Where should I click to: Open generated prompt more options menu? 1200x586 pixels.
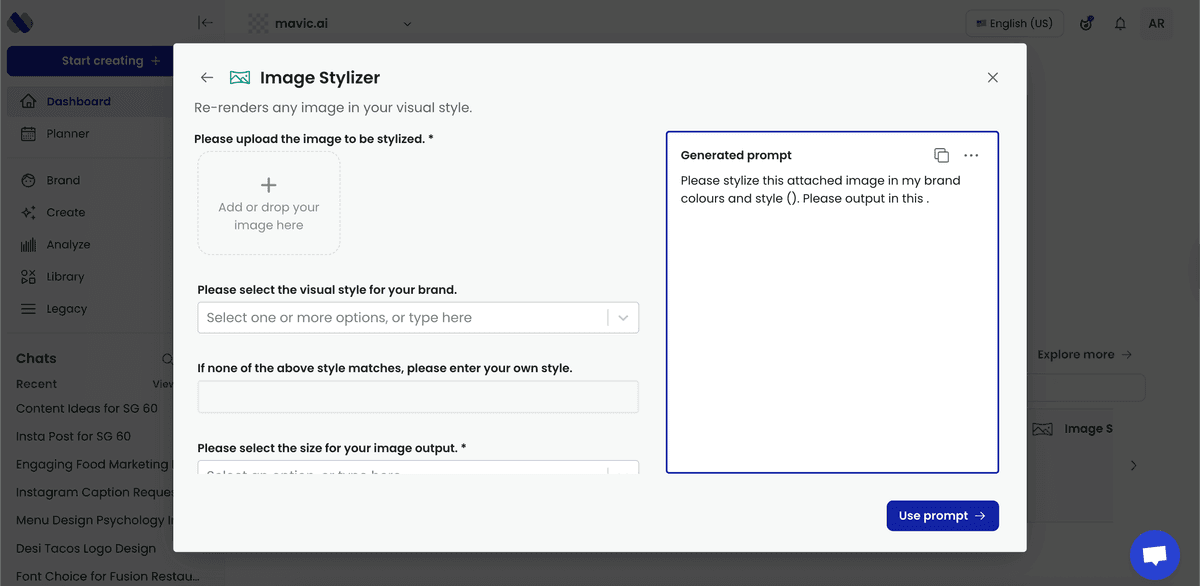tap(971, 155)
